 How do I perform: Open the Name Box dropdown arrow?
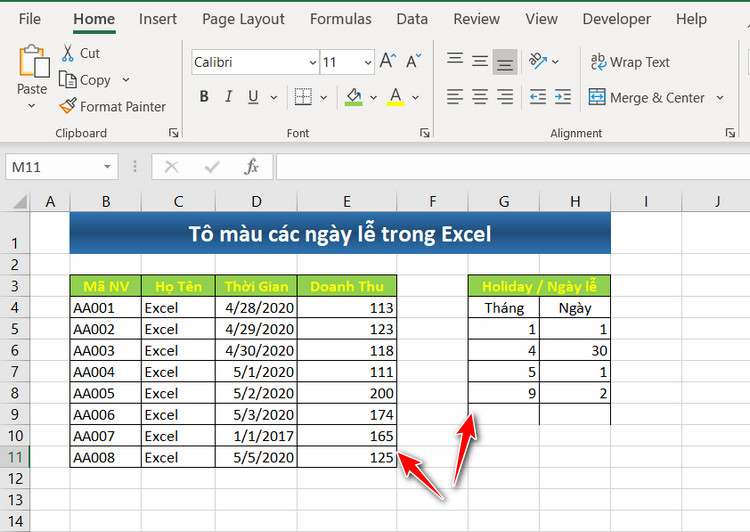(x=107, y=166)
